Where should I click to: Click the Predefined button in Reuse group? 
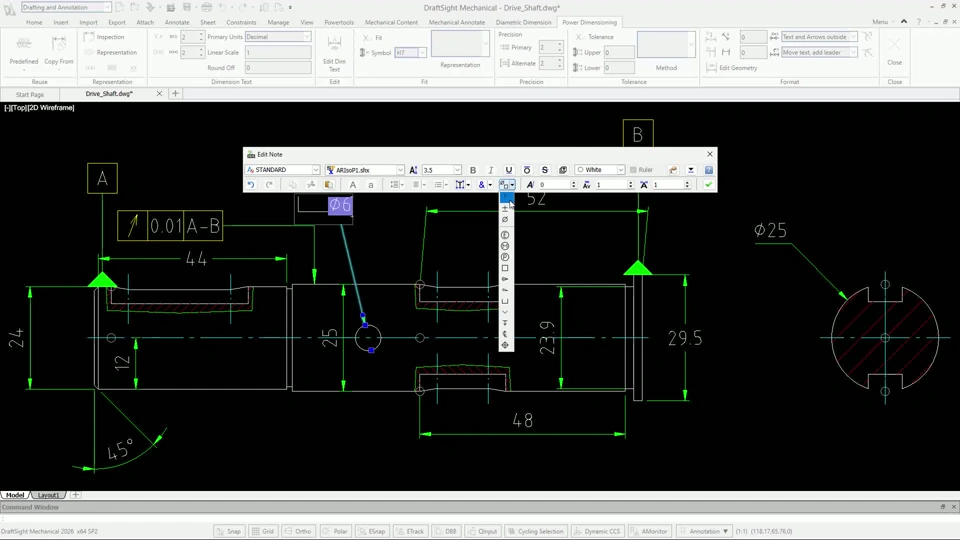coord(24,52)
